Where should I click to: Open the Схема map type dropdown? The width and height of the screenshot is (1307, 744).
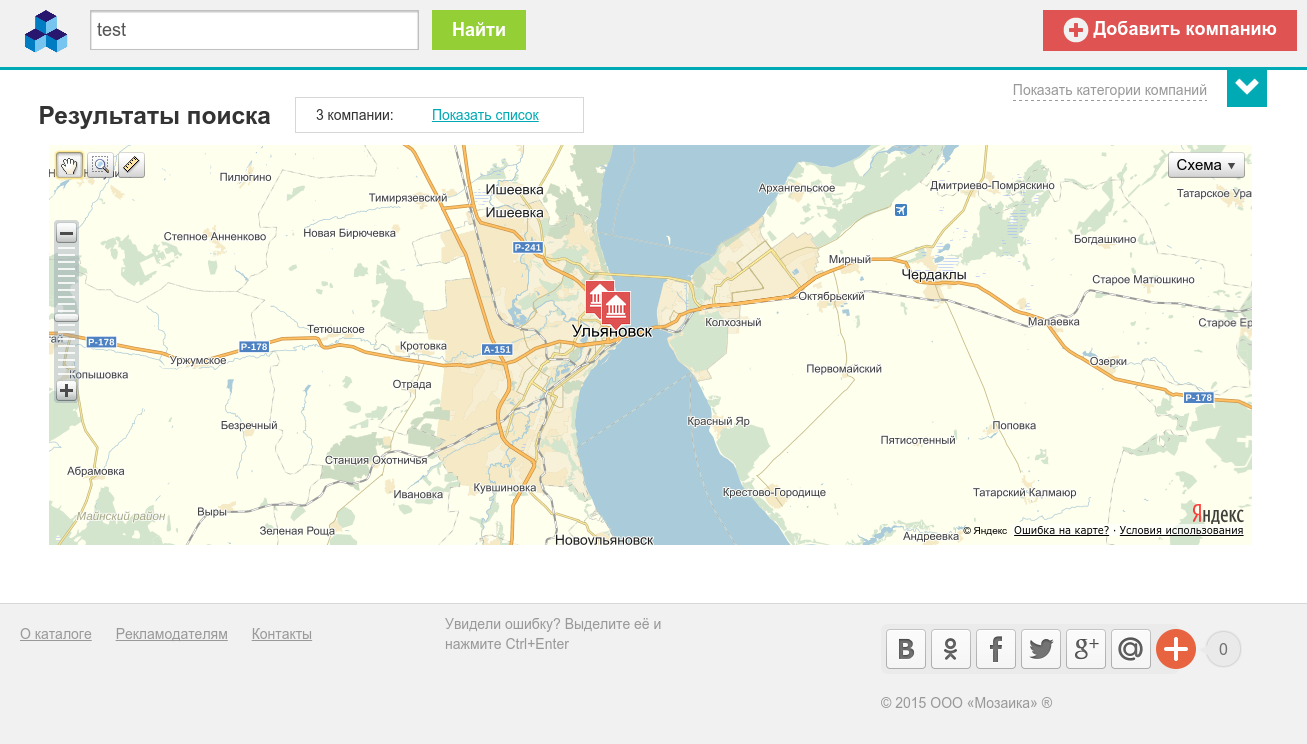click(1206, 165)
